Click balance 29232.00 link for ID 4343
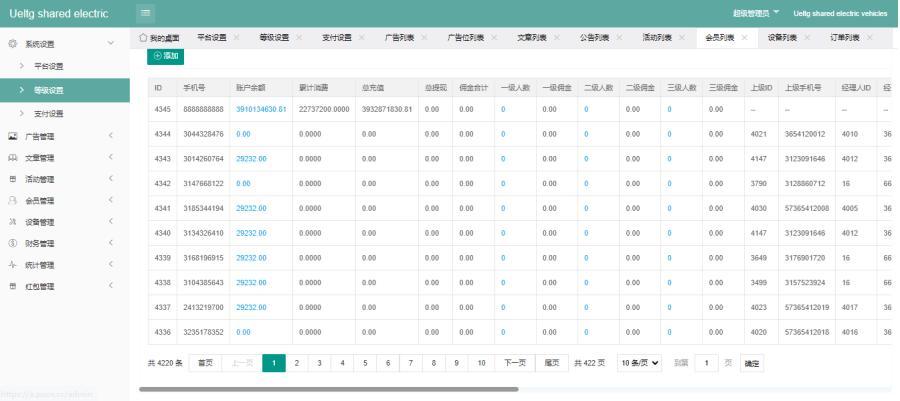 point(251,159)
